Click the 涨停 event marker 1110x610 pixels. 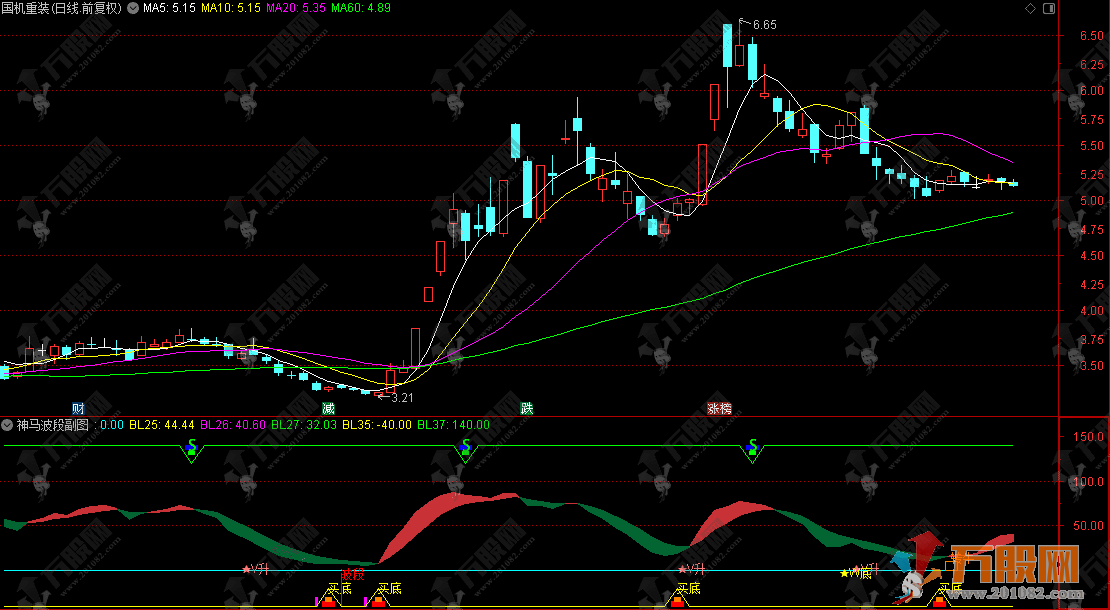[719, 408]
